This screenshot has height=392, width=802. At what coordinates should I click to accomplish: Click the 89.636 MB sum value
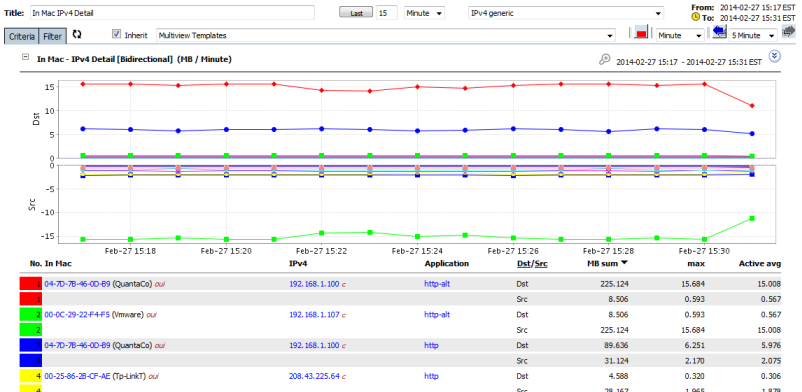point(617,345)
